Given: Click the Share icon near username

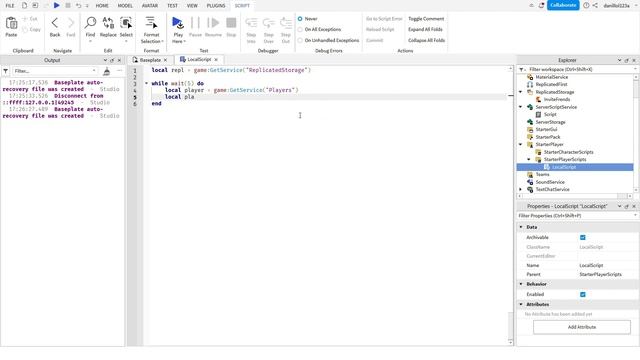Looking at the screenshot, I should tap(595, 5).
